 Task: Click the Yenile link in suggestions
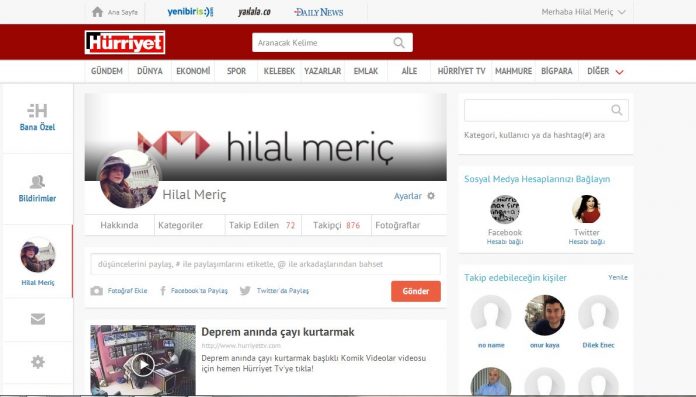click(x=618, y=277)
